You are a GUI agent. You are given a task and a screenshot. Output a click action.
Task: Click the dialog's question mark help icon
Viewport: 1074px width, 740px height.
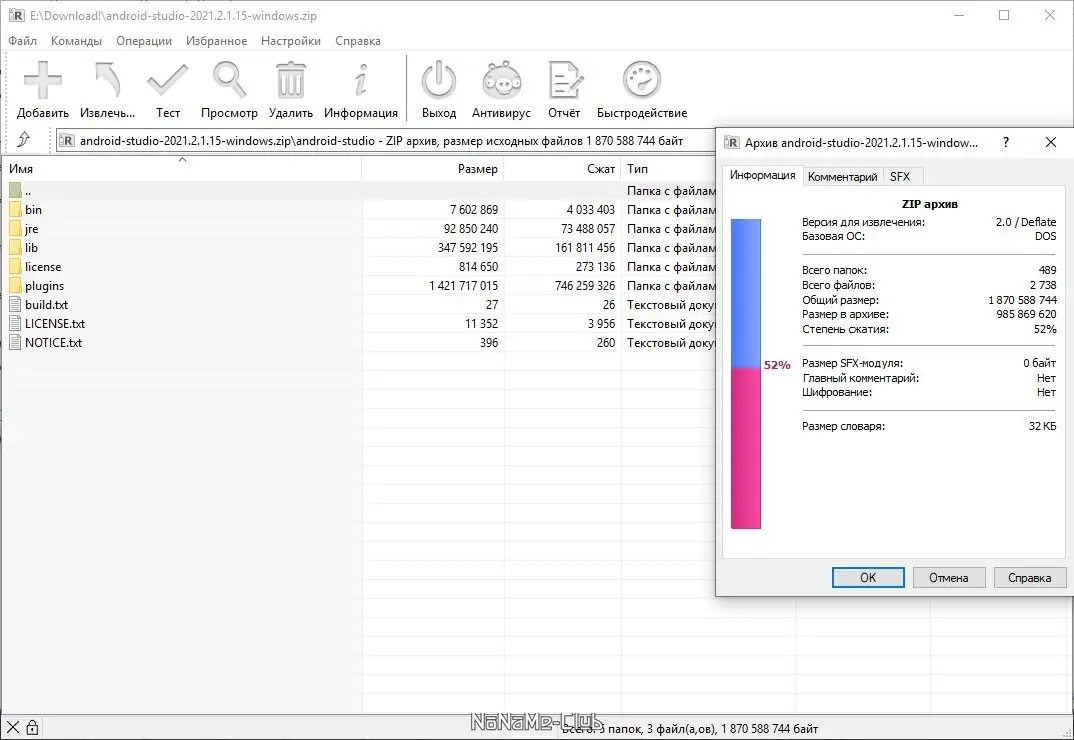click(1006, 142)
